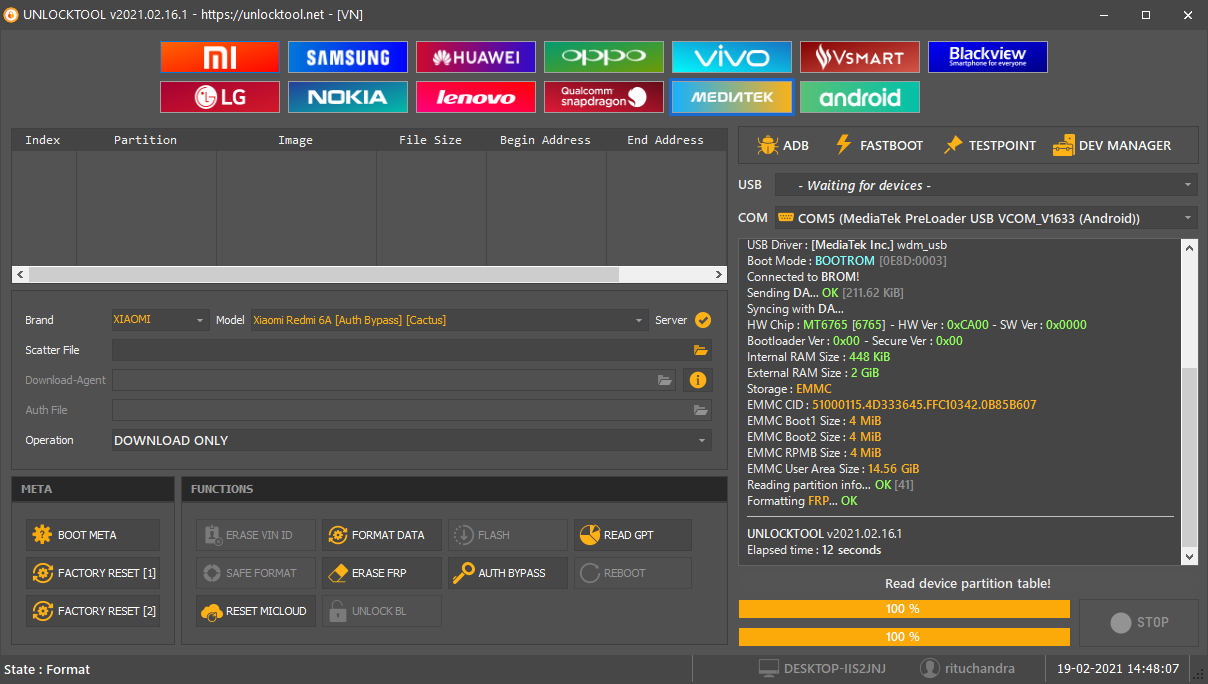Screen dimensions: 1208x684
Task: Select the Qualcomm Snapdragon logo
Action: click(x=604, y=97)
